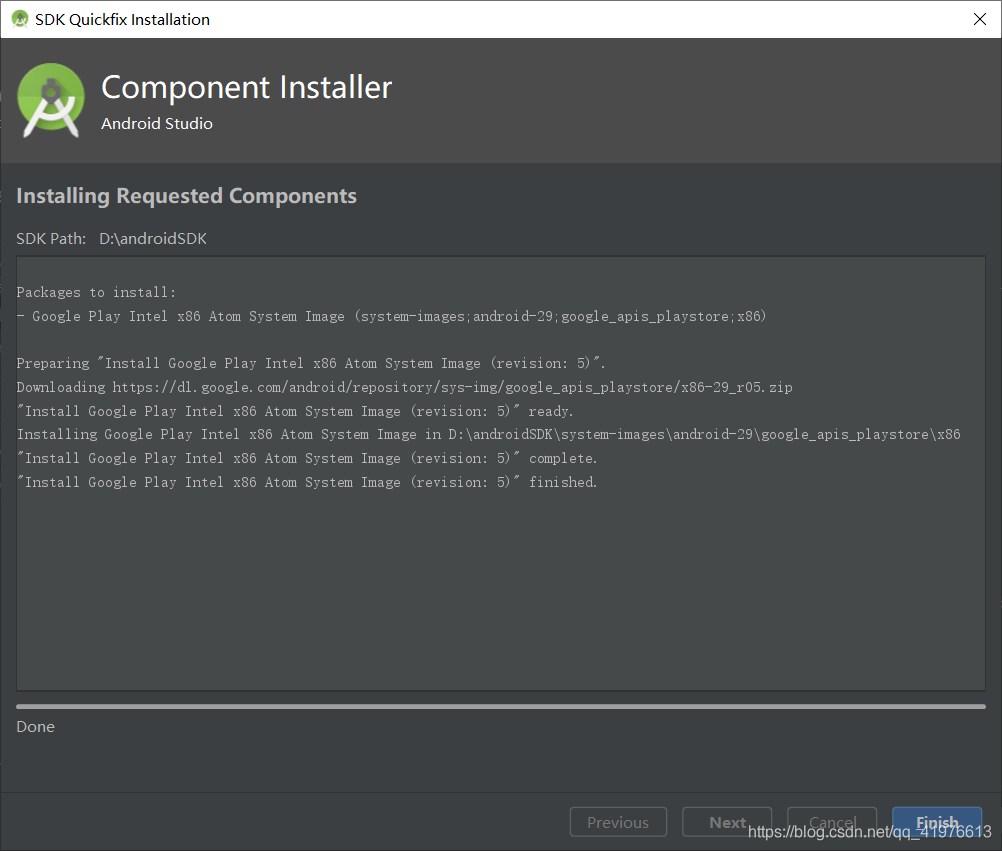Image resolution: width=1002 pixels, height=851 pixels.
Task: Click the "Downloading https://dl.google.com" log line
Action: pyautogui.click(x=404, y=387)
